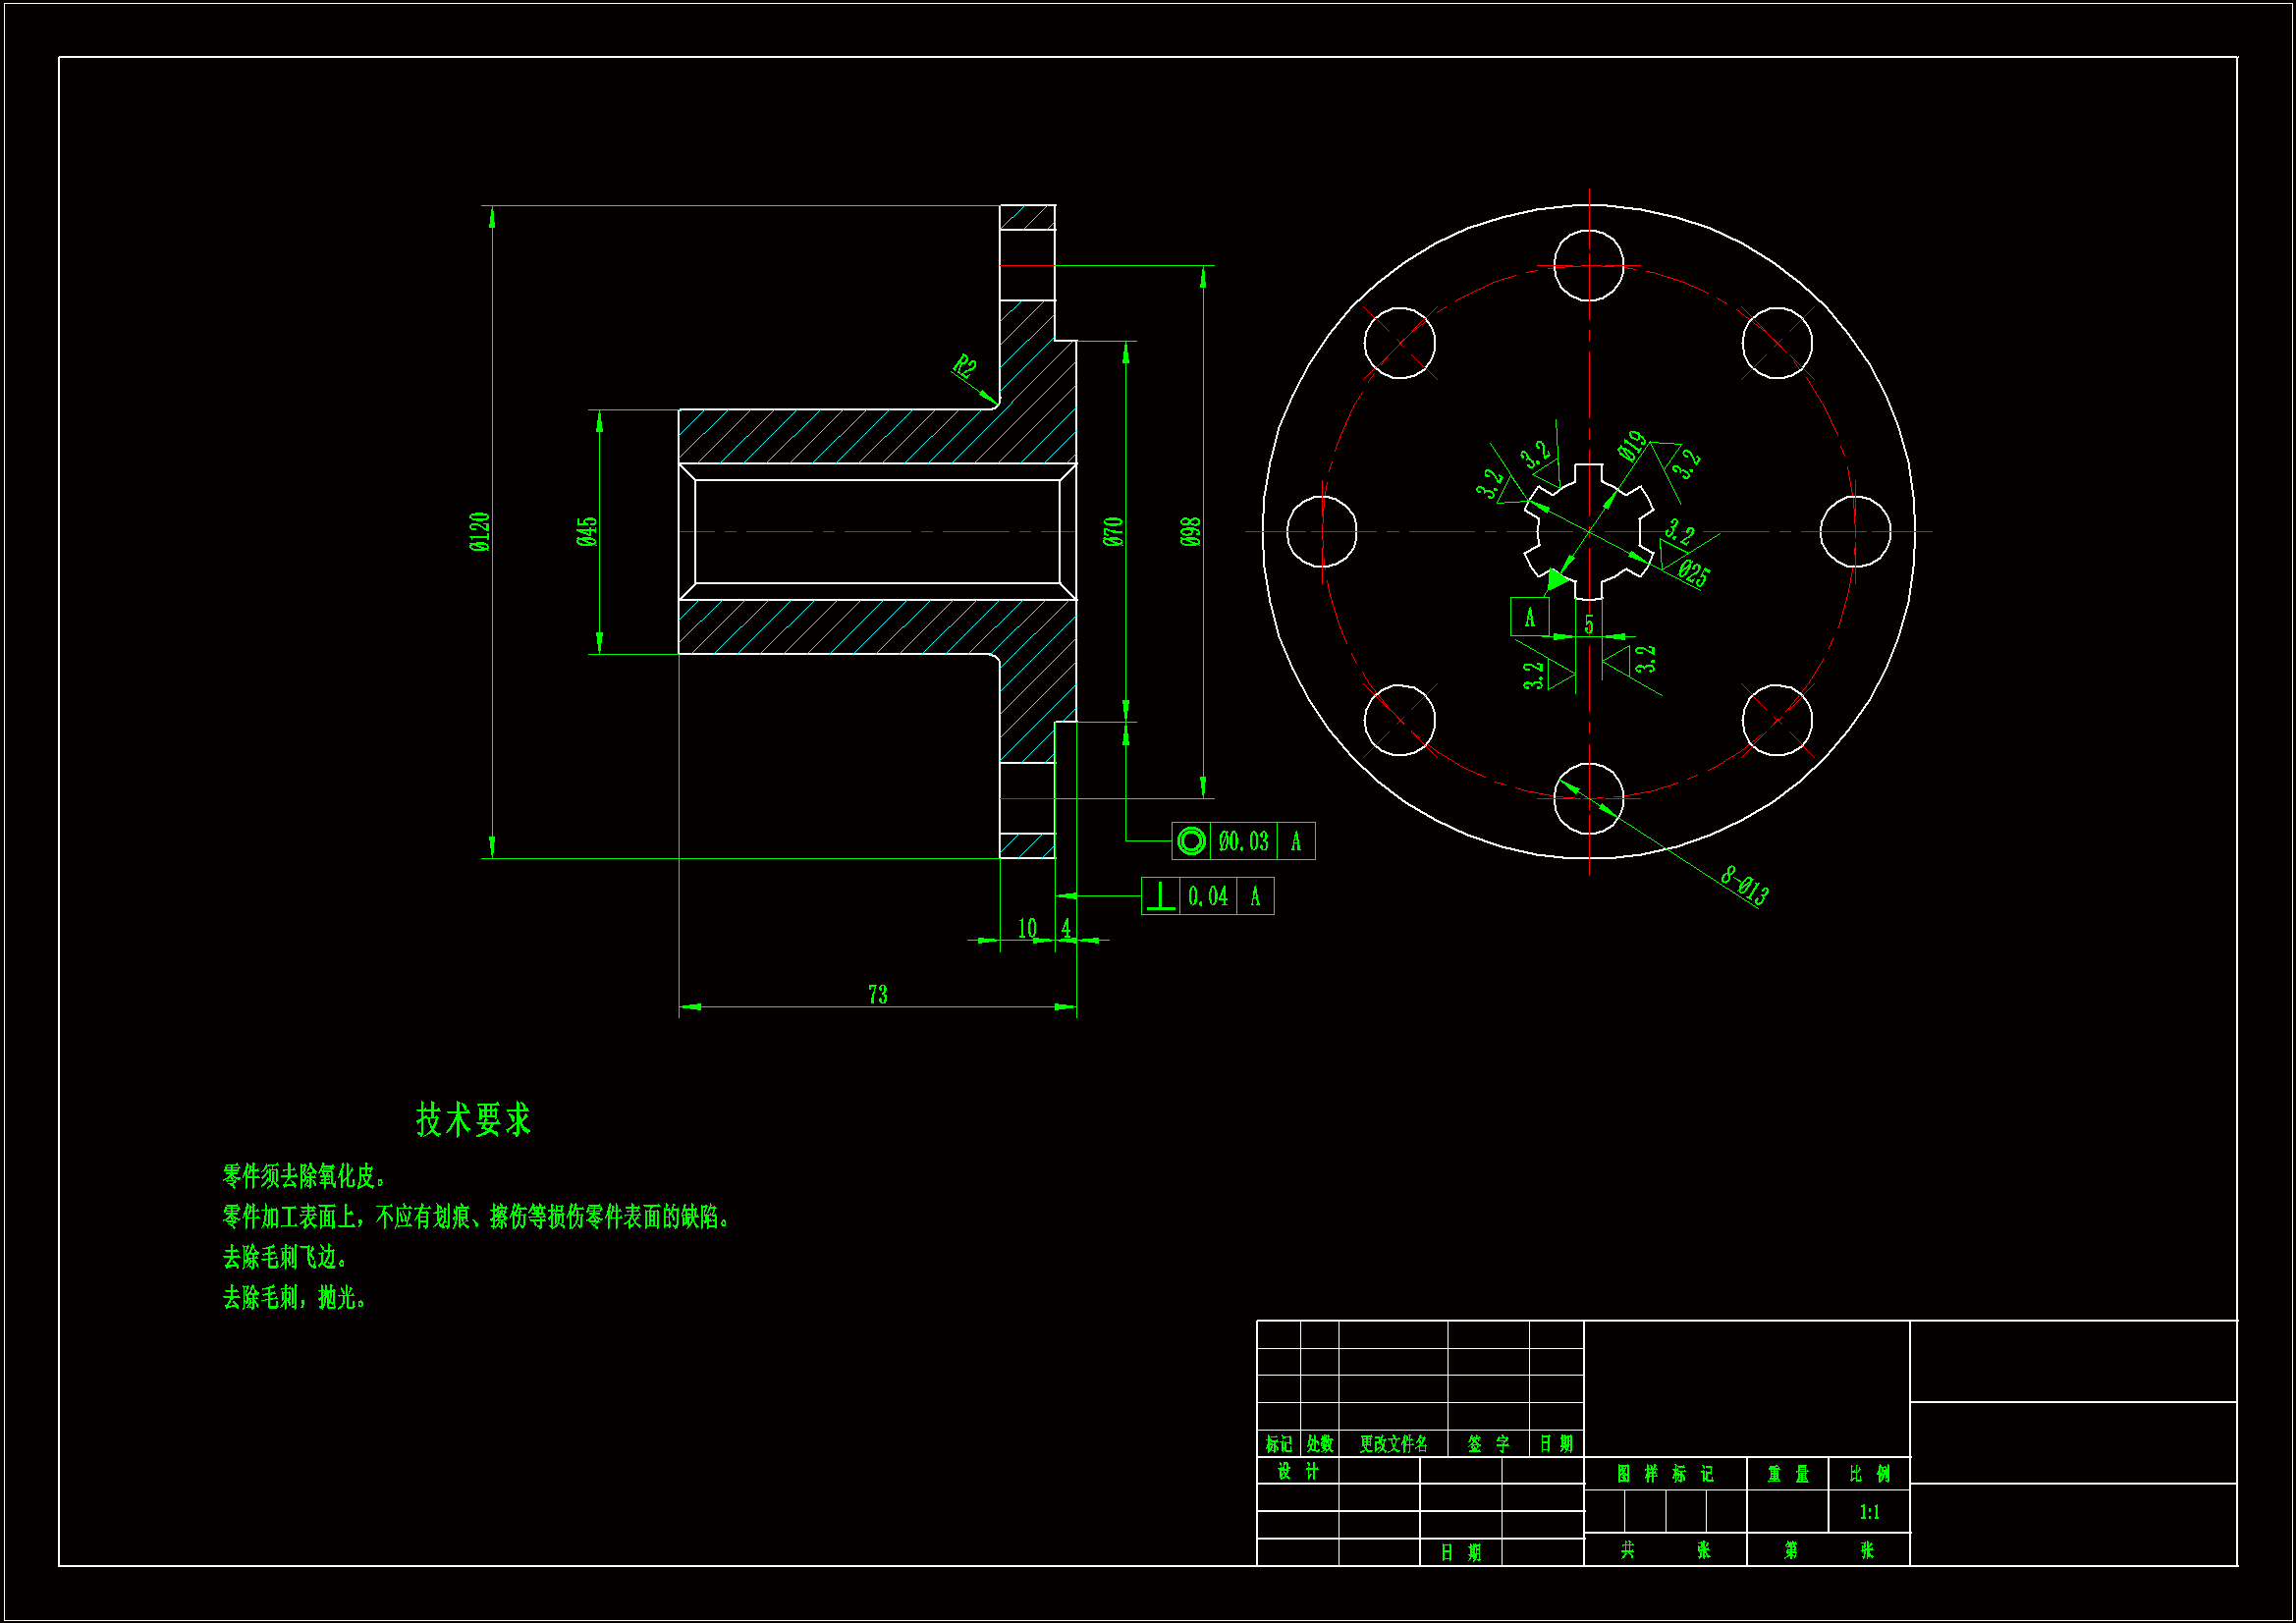Screen dimensions: 2296x1623
Task: Click the concentricity symbol in the tolerance frame
Action: [1190, 841]
